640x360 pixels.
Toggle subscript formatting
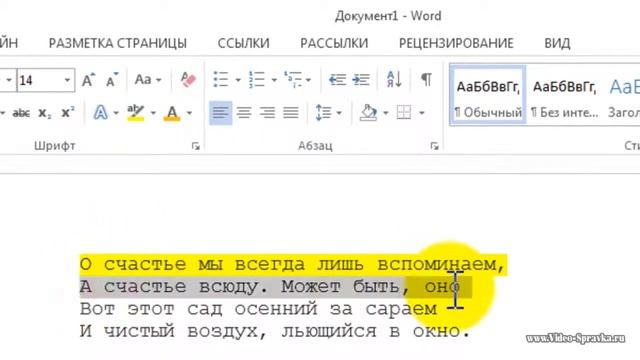point(44,113)
